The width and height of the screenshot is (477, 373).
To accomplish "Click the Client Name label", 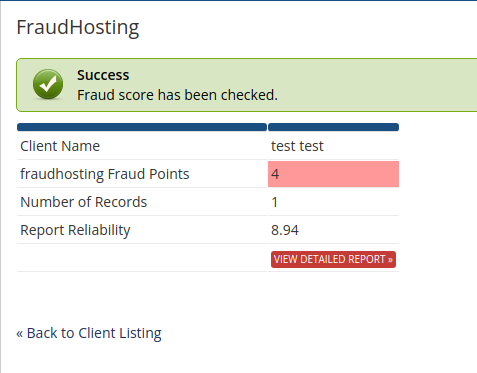I will 60,146.
